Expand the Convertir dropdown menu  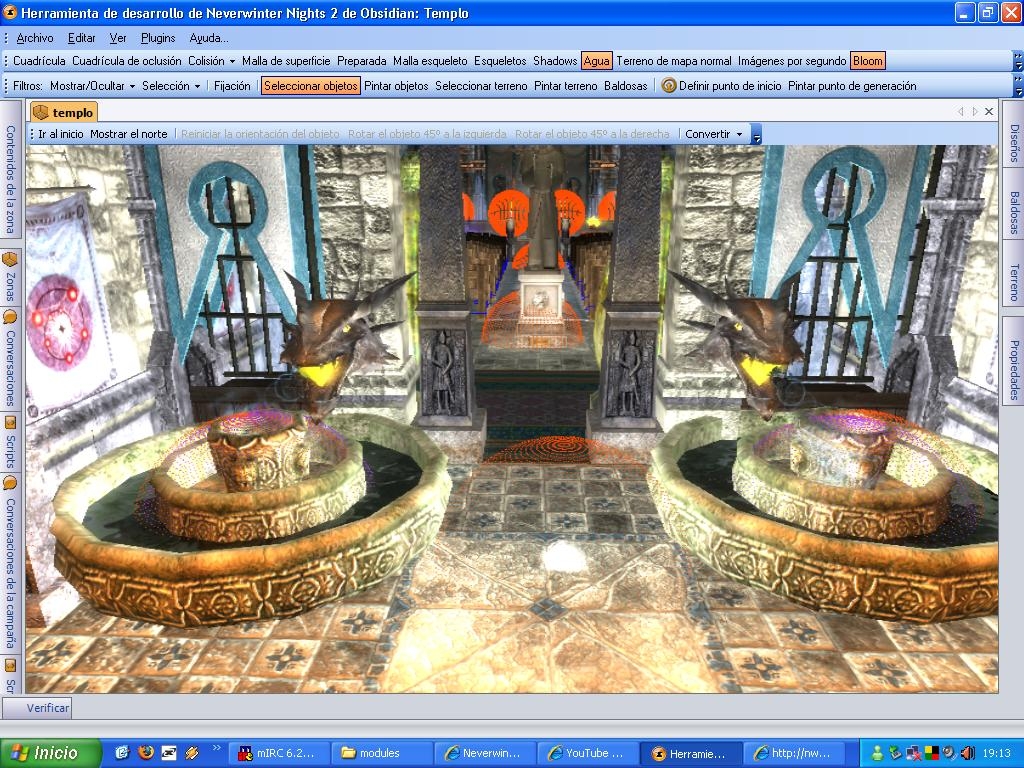click(714, 134)
